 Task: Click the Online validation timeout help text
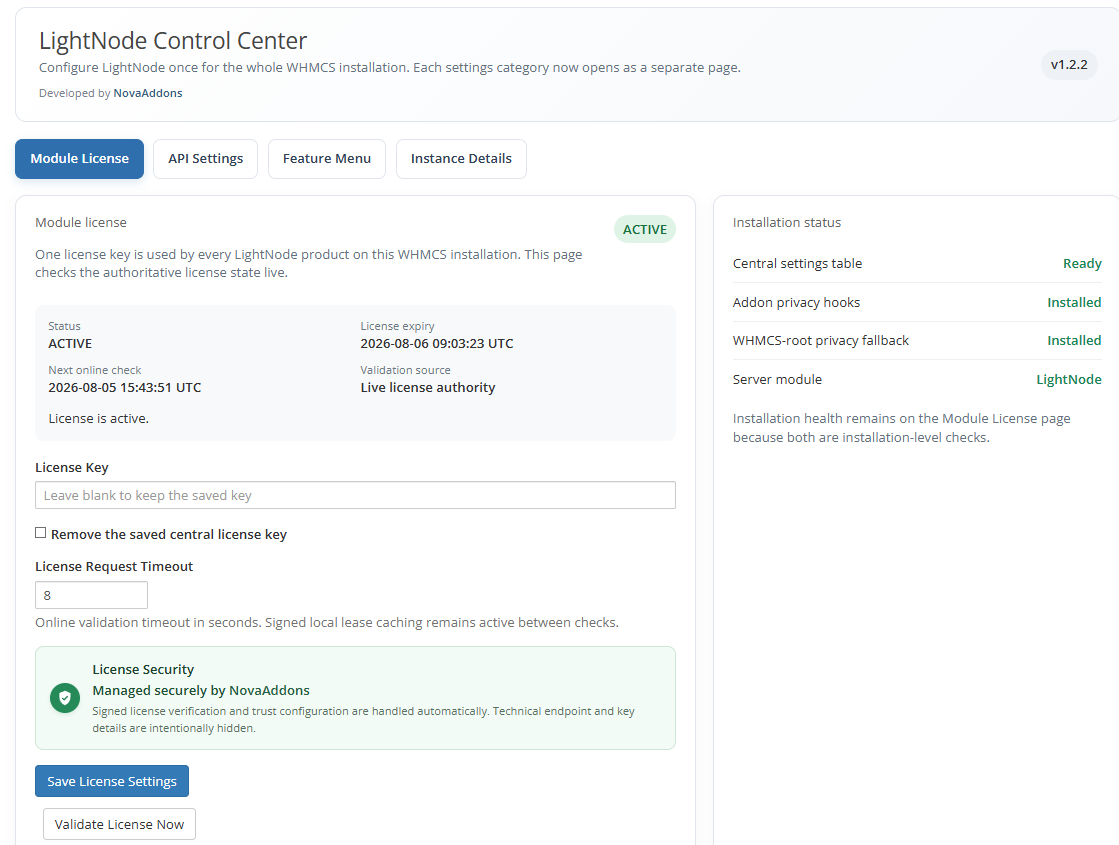point(327,622)
